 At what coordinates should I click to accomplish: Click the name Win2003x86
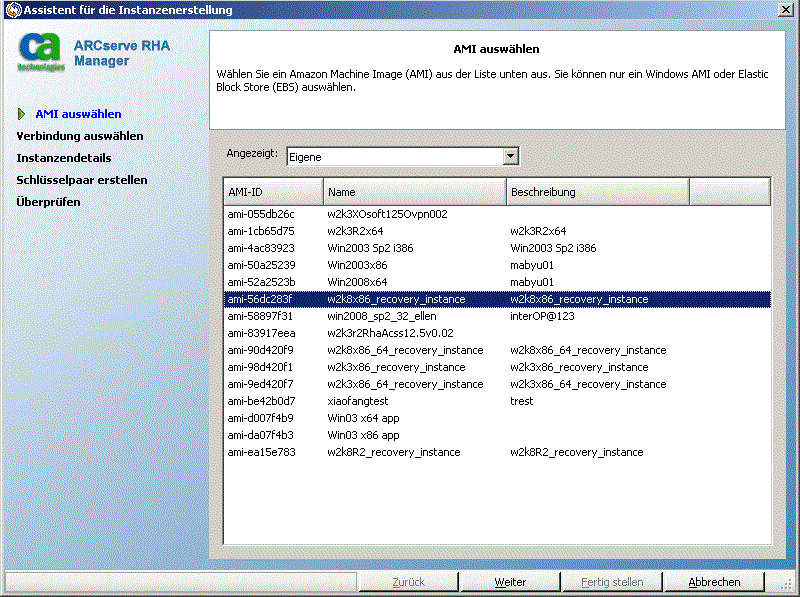[357, 265]
